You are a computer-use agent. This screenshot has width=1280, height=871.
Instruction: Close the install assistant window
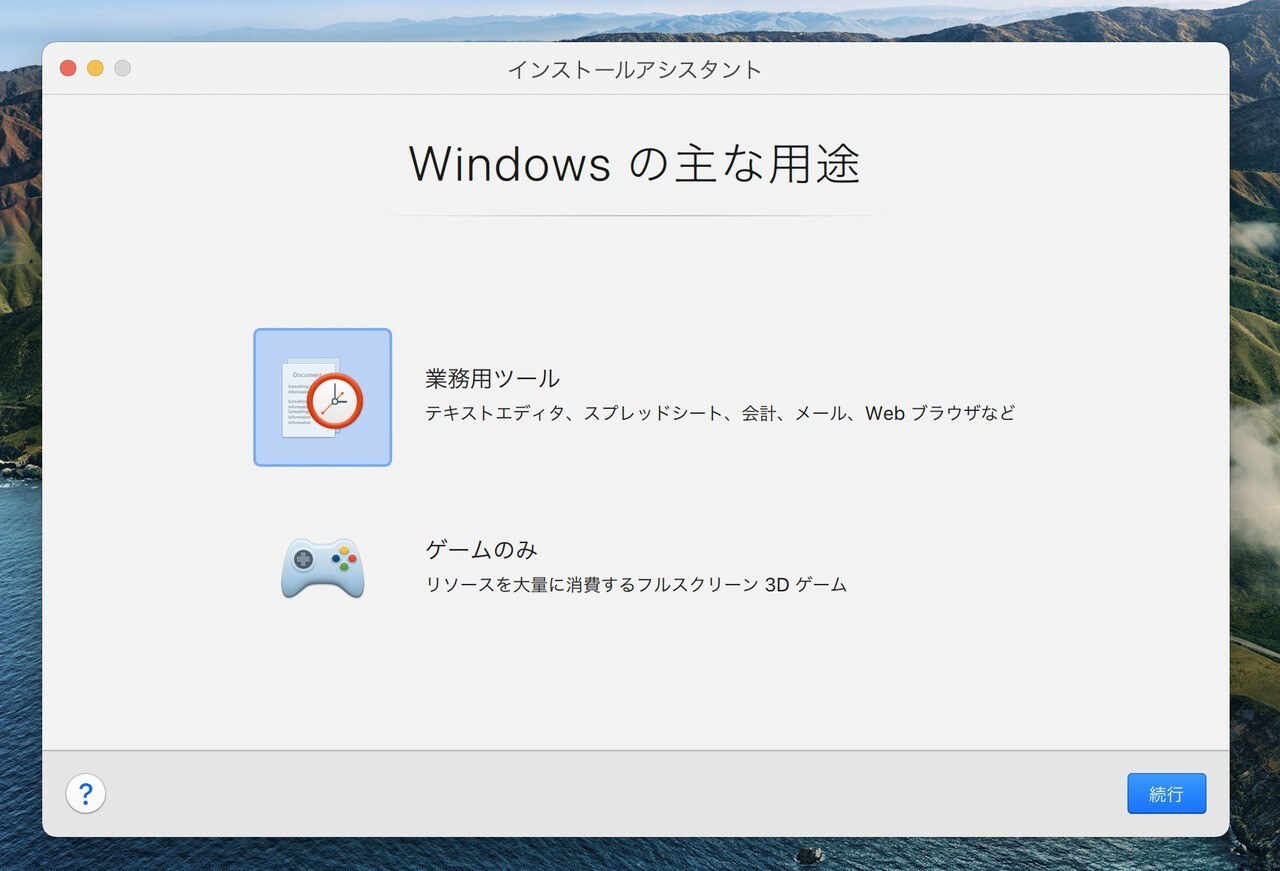(68, 68)
